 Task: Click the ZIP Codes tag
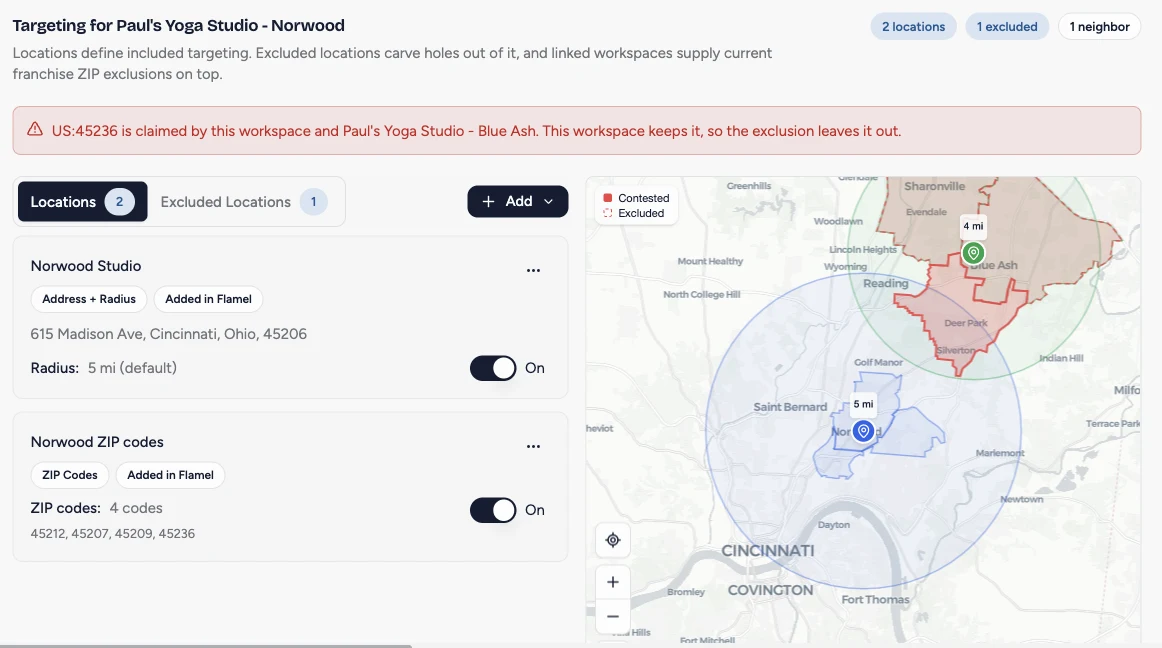[x=70, y=475]
